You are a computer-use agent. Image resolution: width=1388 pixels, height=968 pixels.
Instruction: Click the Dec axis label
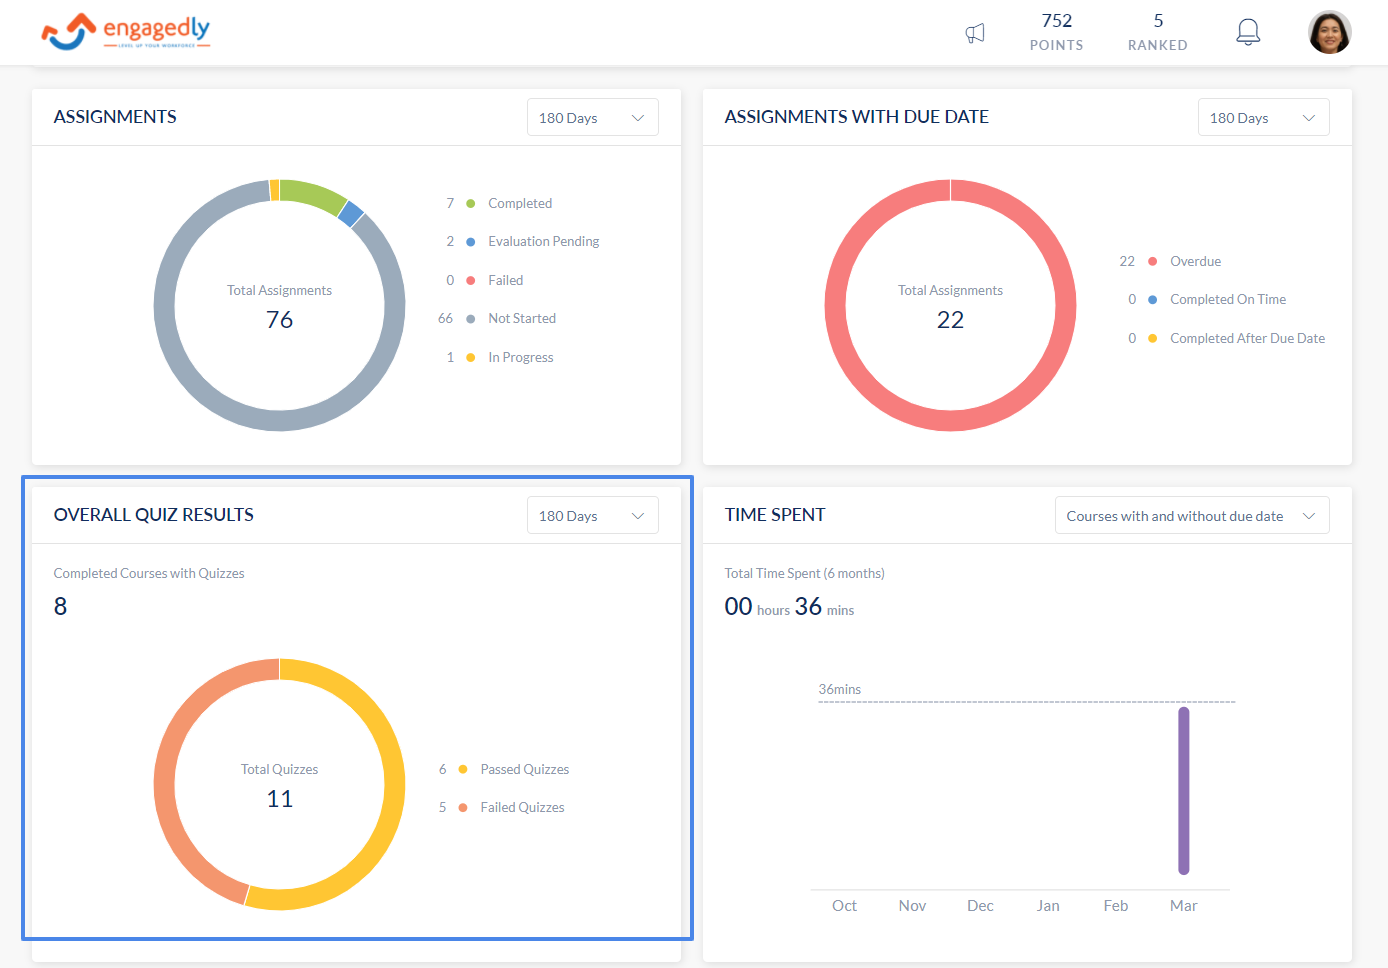point(980,905)
